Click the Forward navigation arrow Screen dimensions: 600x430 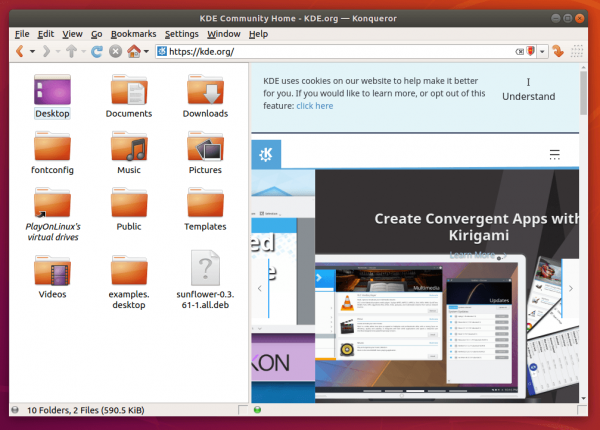coord(46,51)
